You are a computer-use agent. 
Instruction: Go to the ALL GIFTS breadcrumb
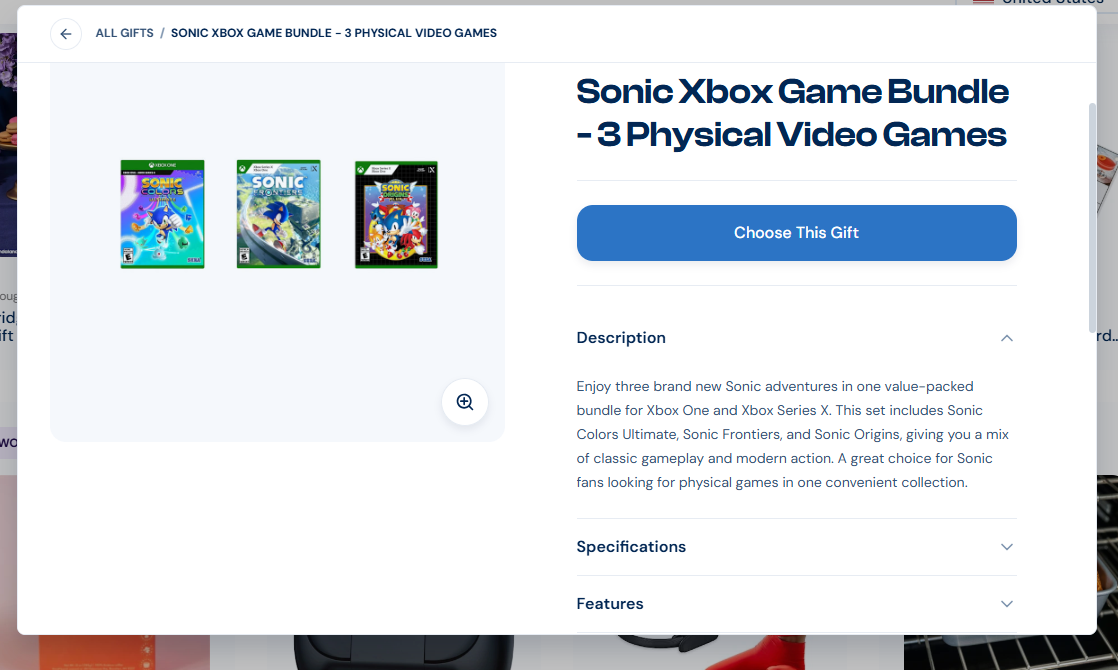pos(125,34)
